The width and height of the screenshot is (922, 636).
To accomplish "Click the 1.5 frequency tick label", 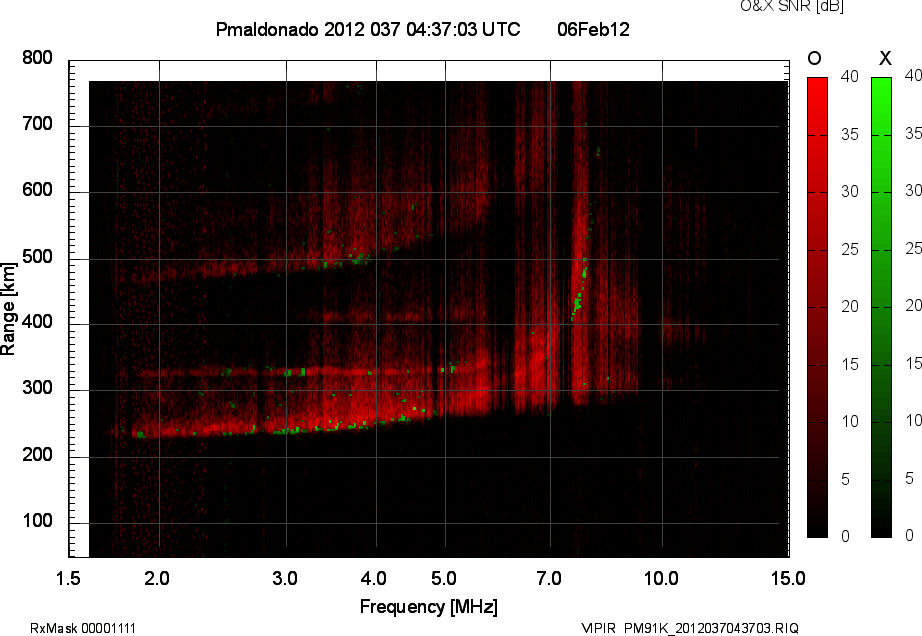I will pyautogui.click(x=68, y=578).
